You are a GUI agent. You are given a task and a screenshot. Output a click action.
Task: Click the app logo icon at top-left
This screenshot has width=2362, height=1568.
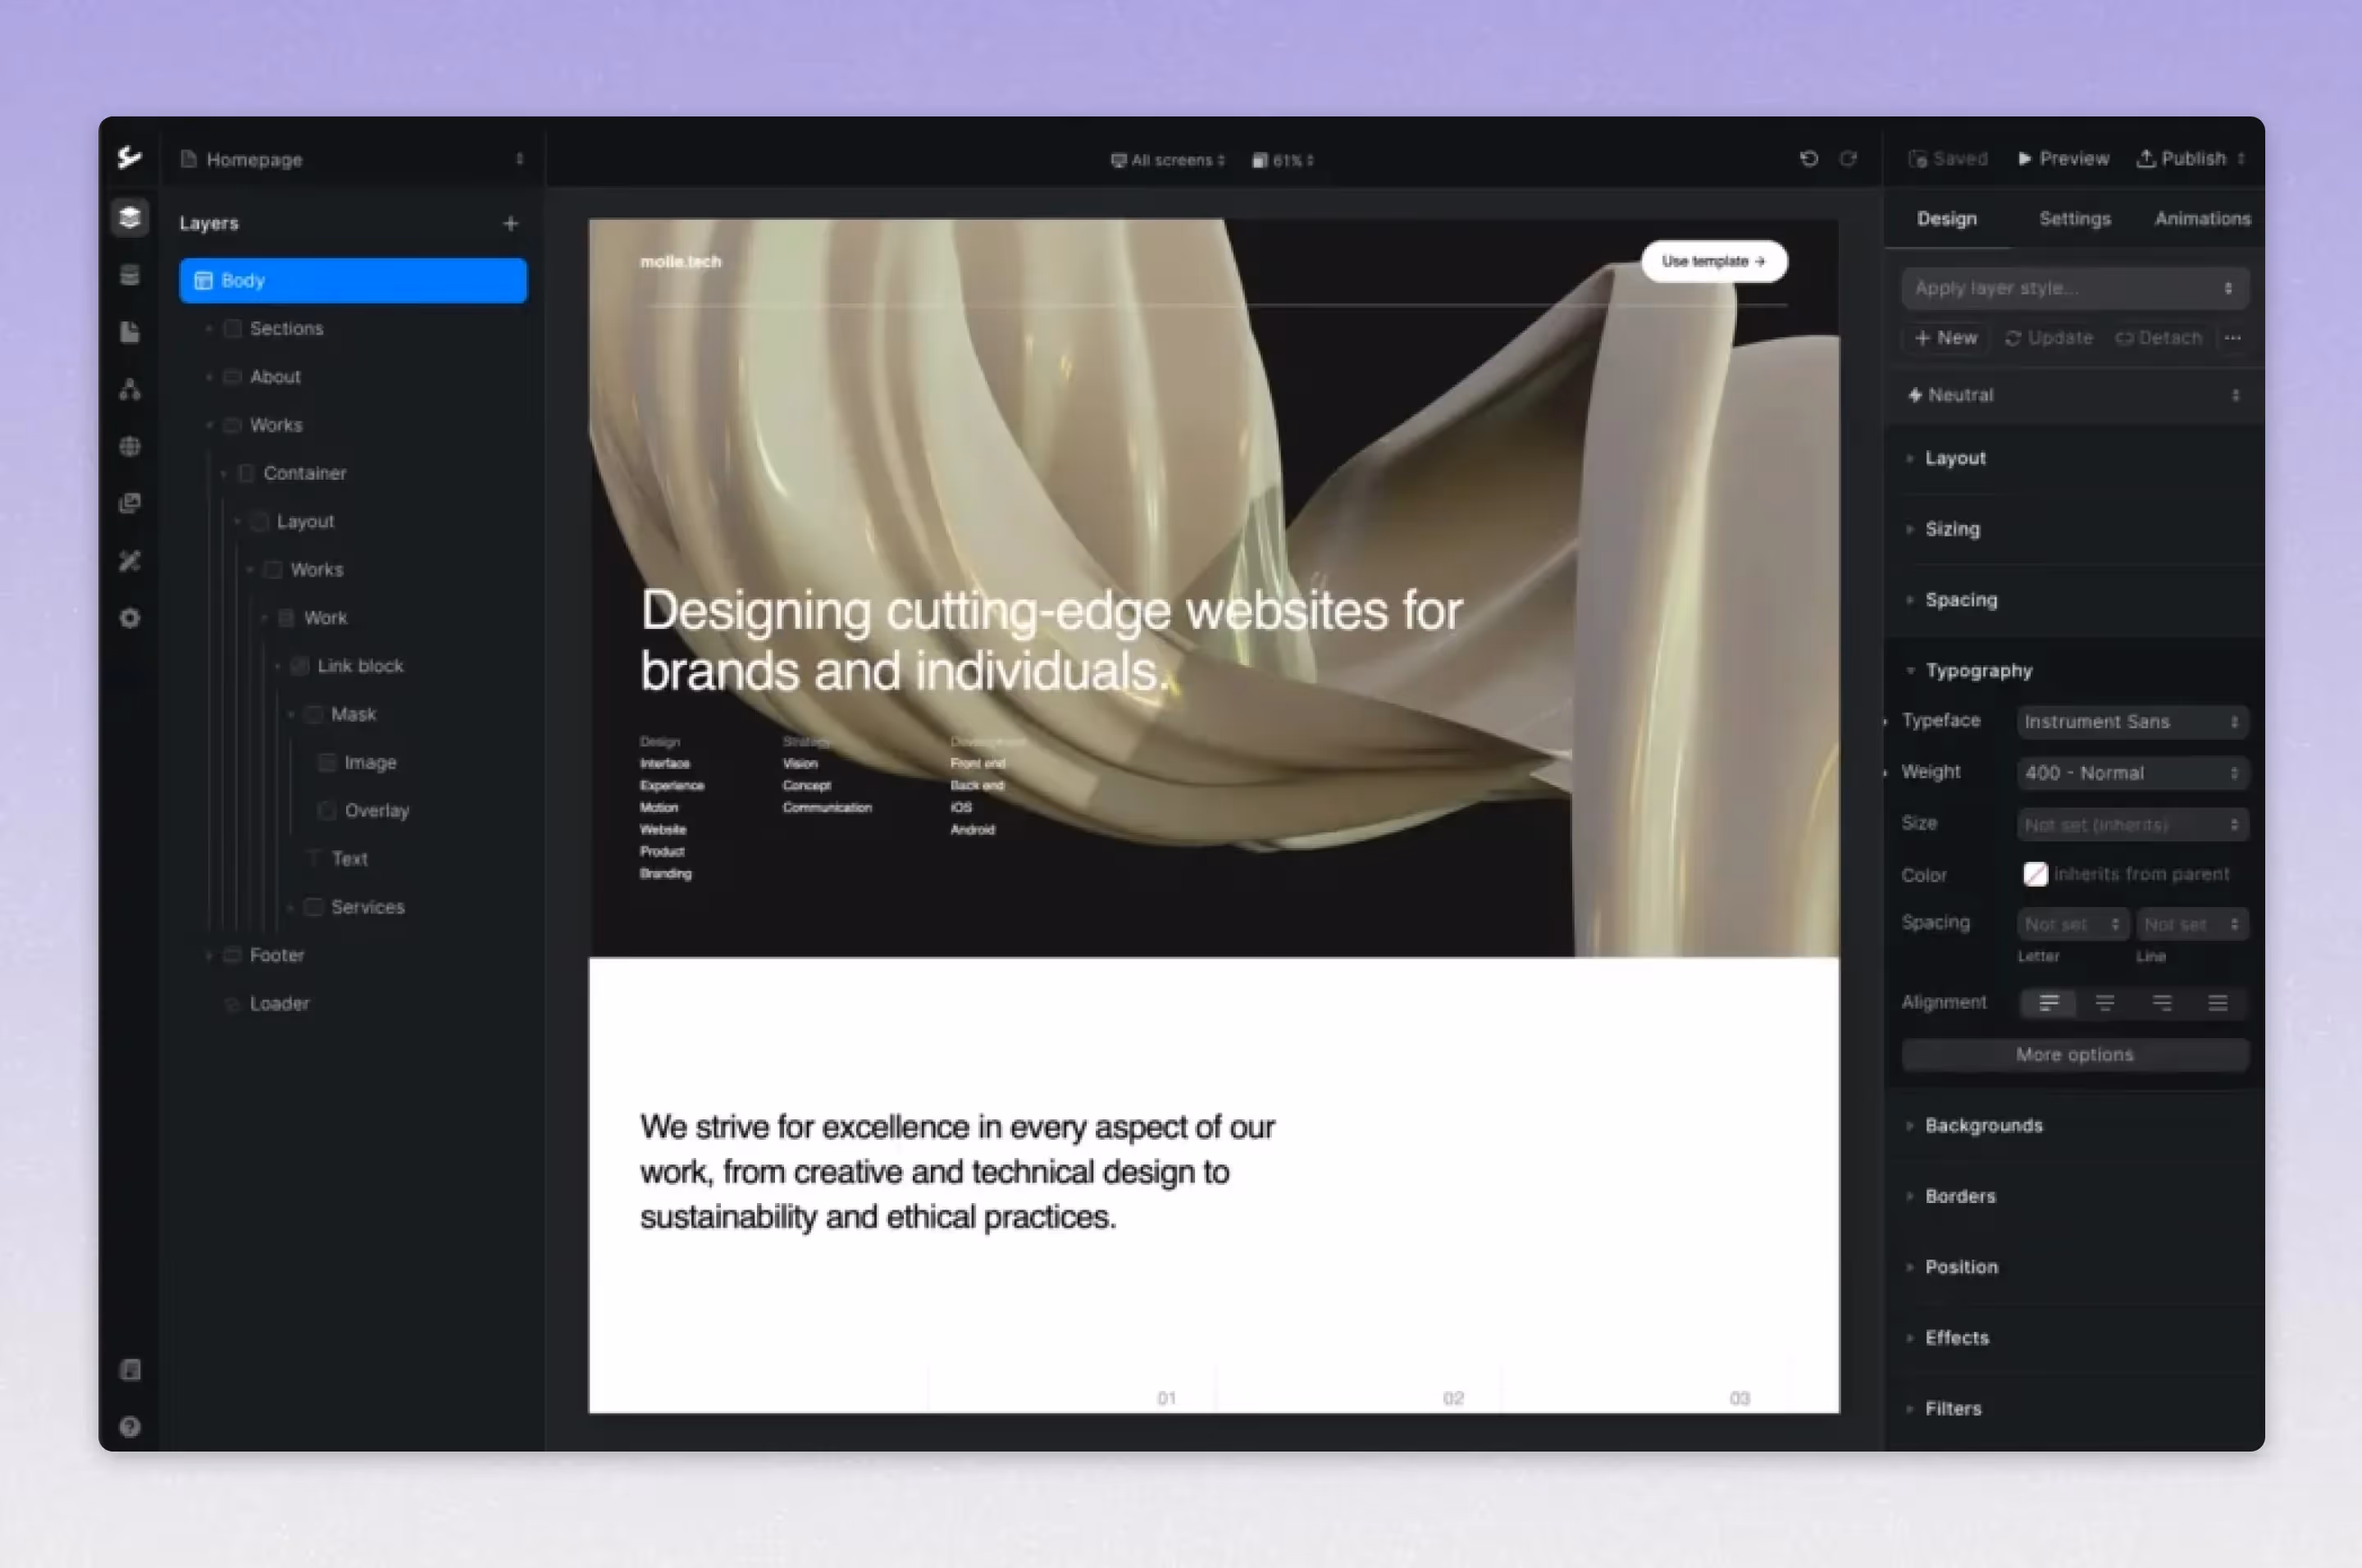tap(129, 157)
